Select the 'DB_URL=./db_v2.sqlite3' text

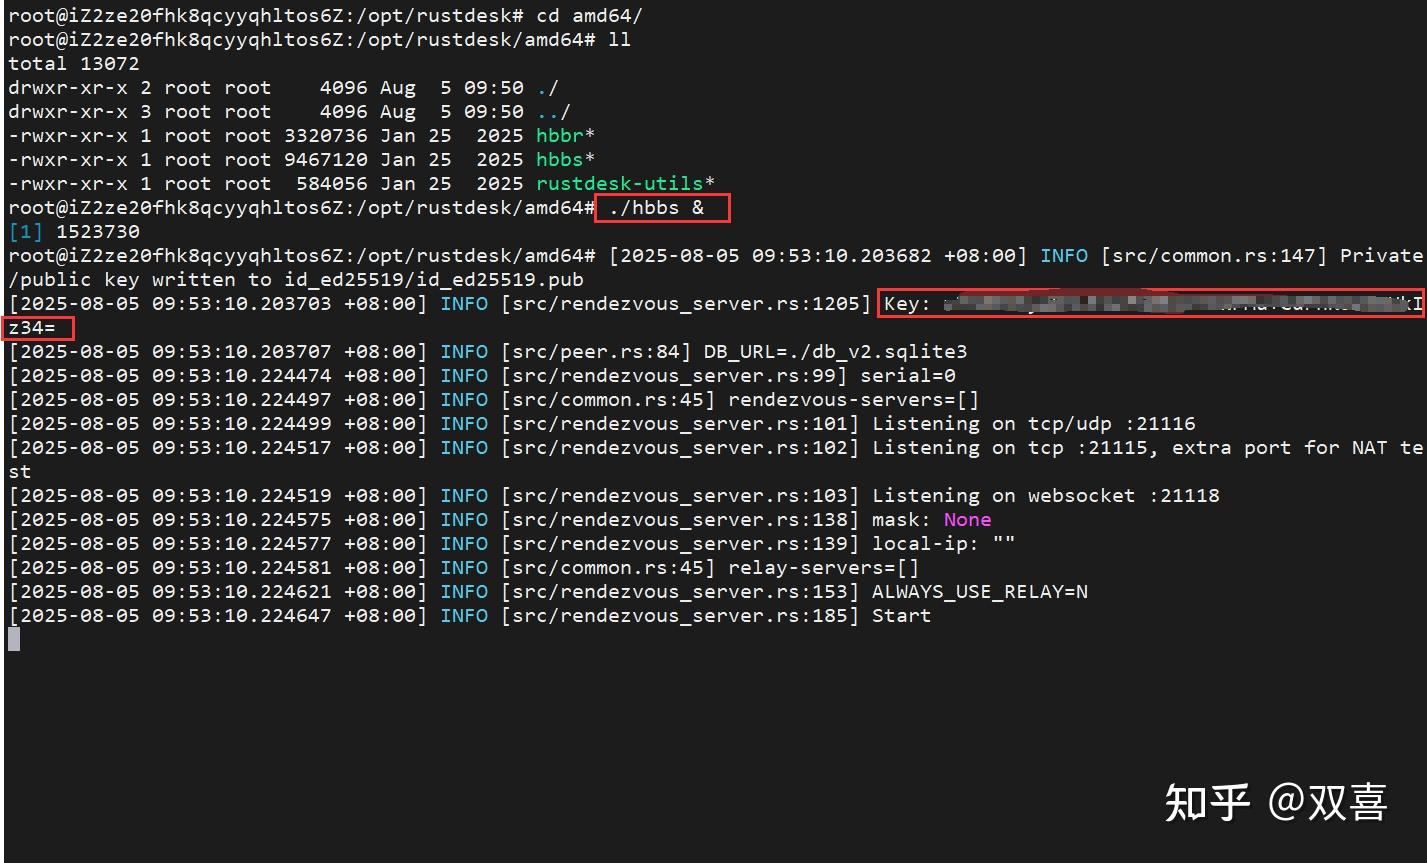tap(836, 352)
